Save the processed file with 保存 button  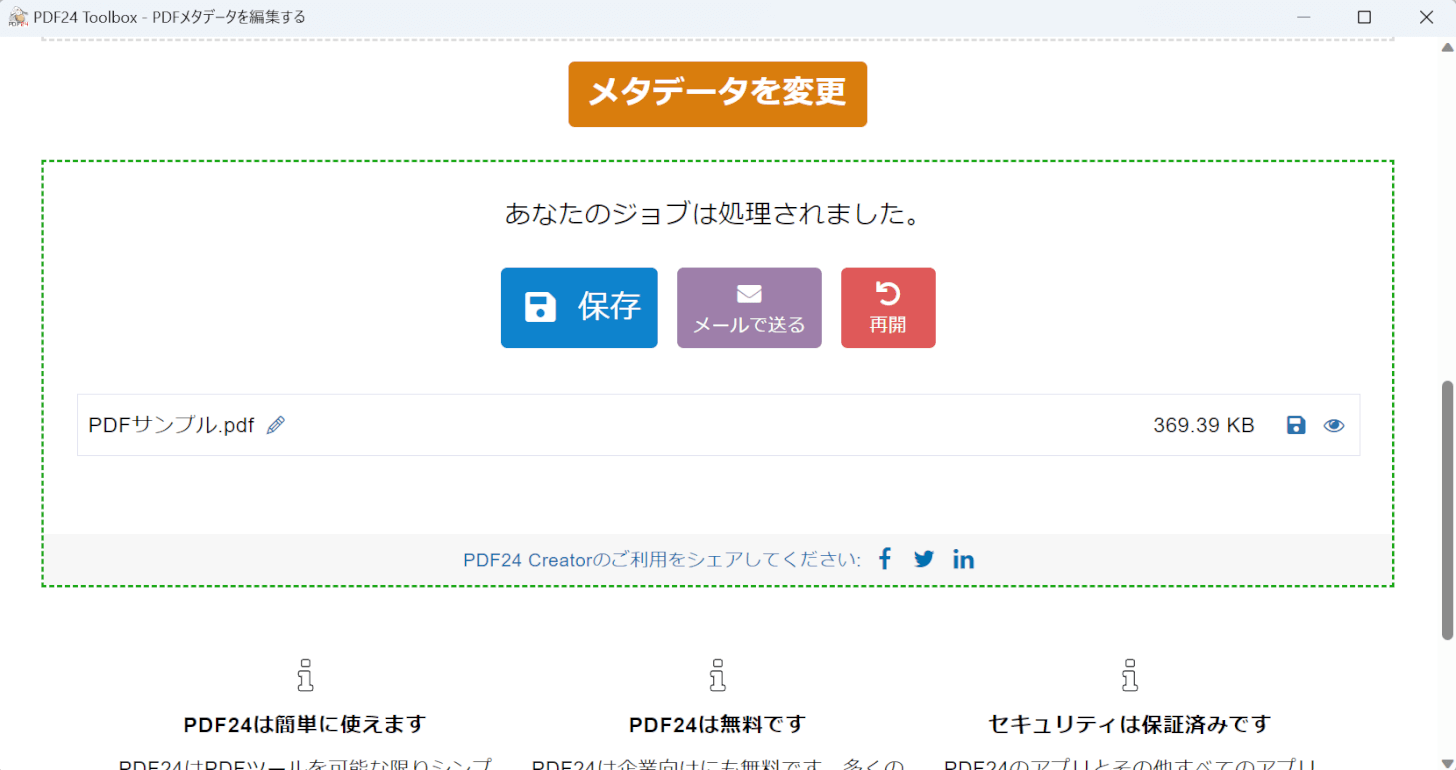(579, 308)
